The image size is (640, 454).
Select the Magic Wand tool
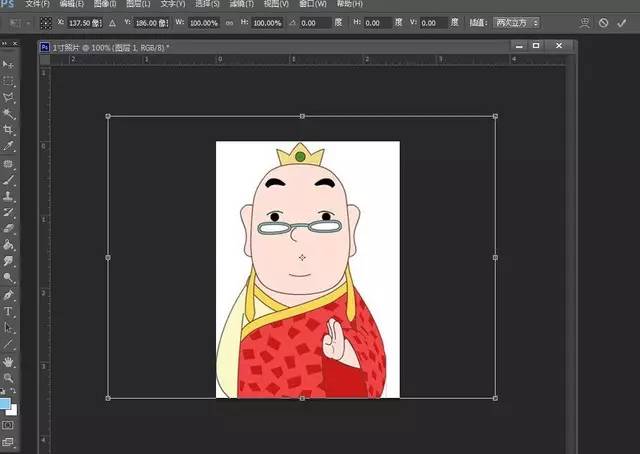pos(8,114)
